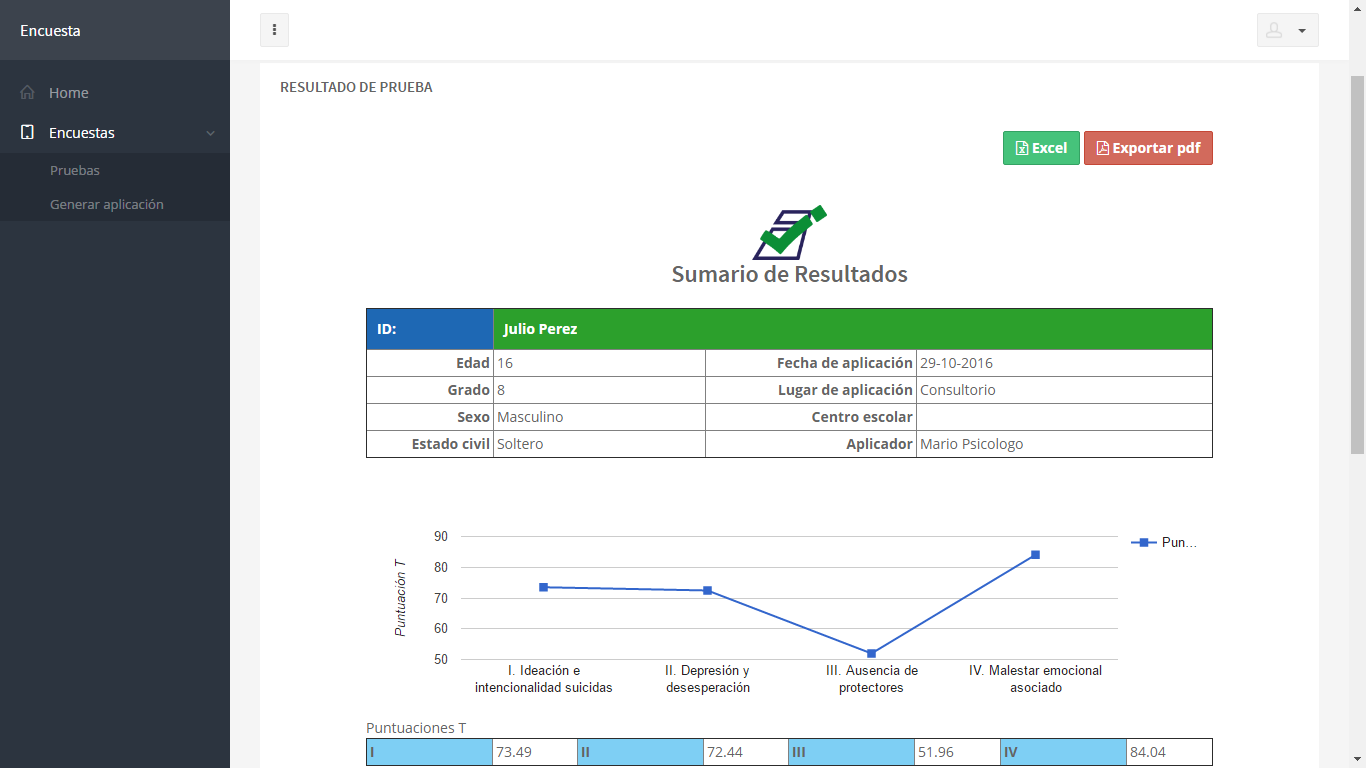
Task: Click the chart point for Malestar emocional asociado
Action: click(1035, 555)
